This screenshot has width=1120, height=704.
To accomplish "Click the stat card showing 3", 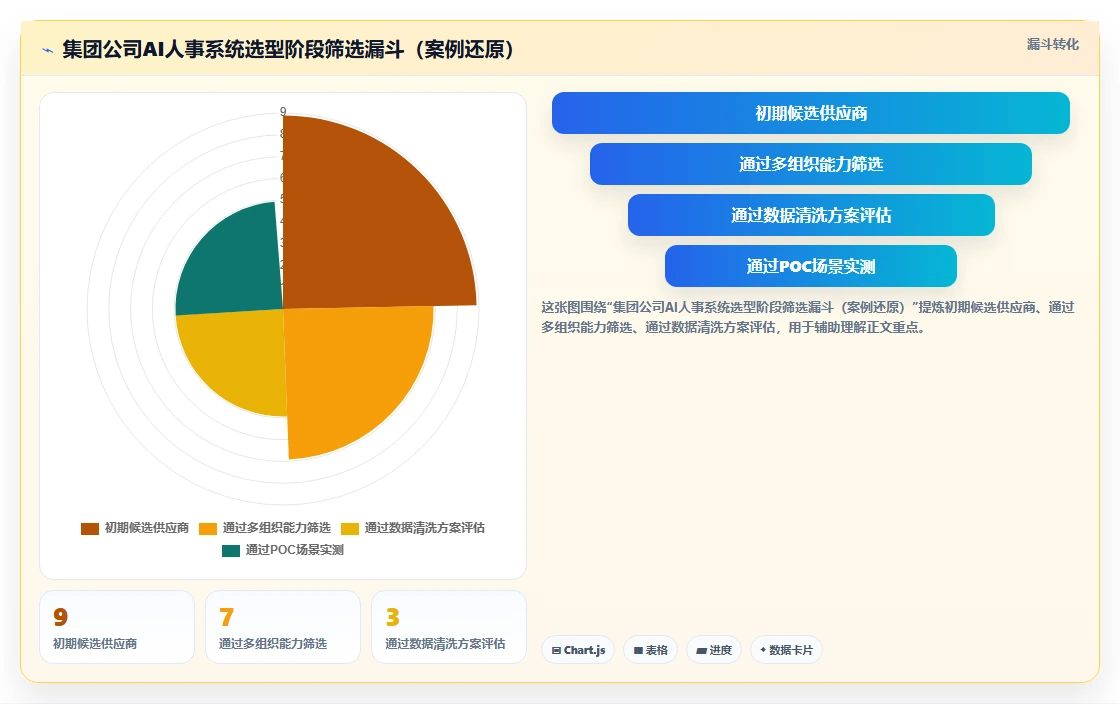I will [449, 627].
